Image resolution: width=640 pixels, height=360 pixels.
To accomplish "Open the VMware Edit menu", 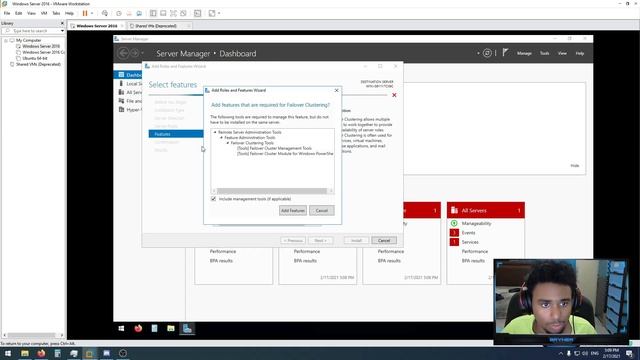I will pyautogui.click(x=19, y=13).
